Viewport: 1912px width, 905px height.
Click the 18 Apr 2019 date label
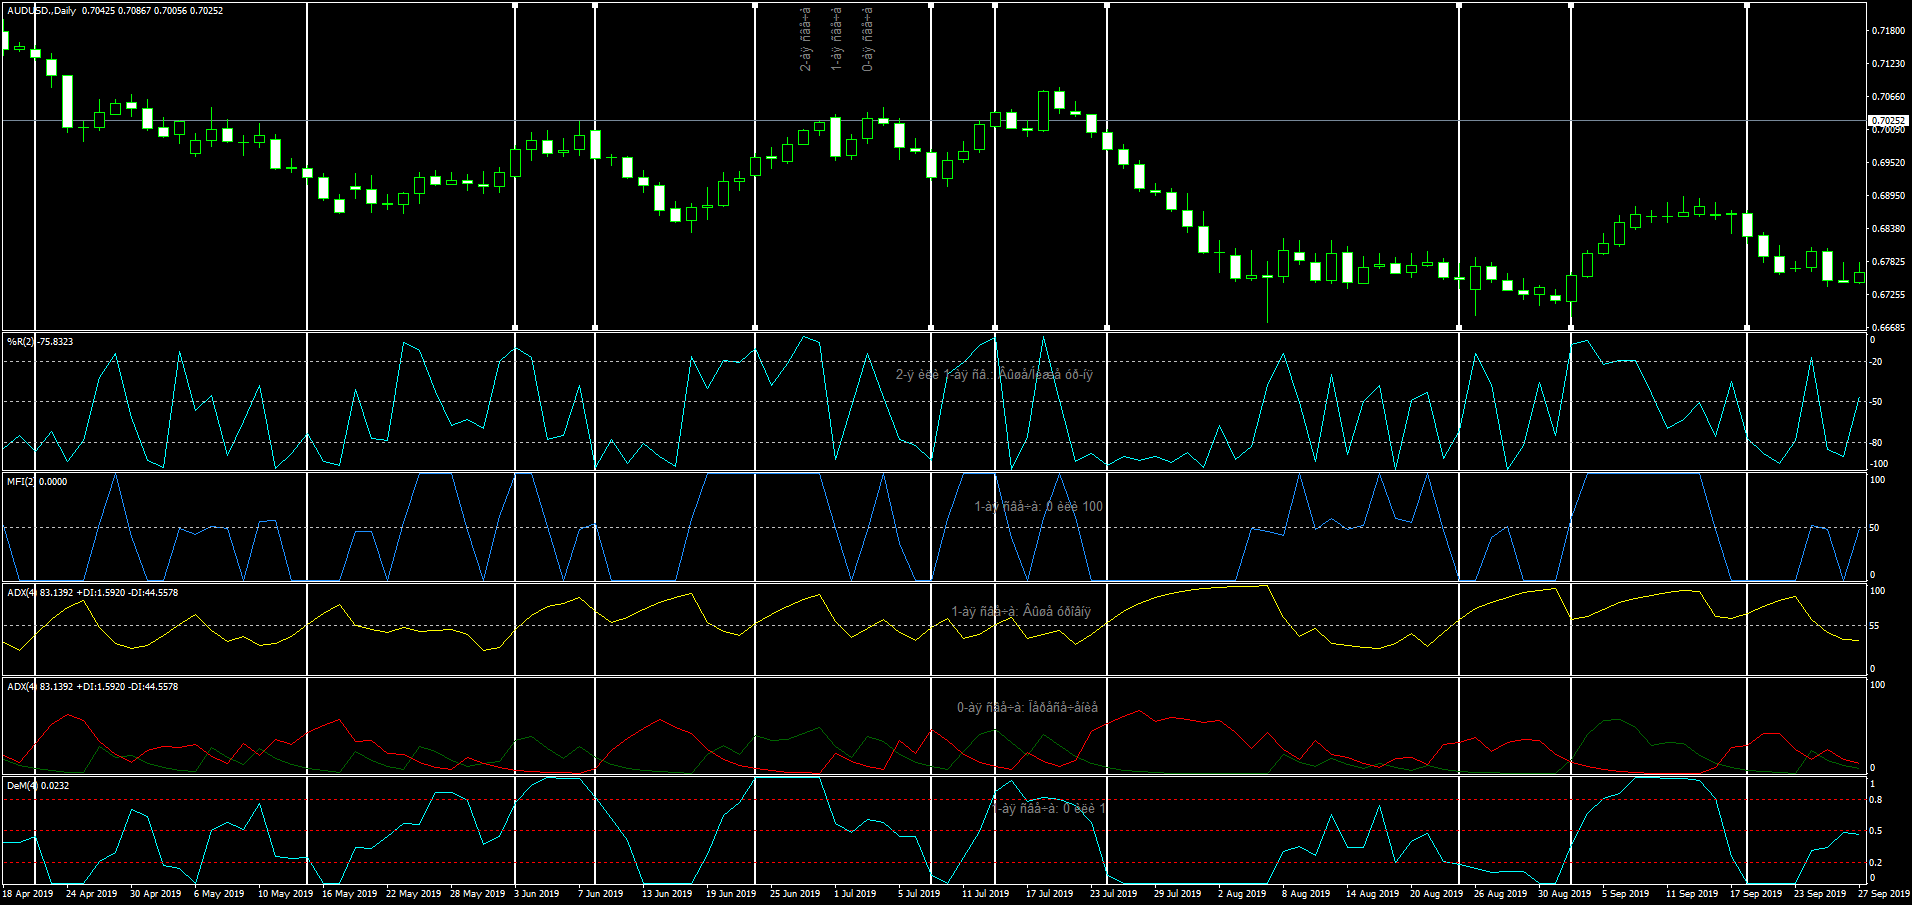28,894
